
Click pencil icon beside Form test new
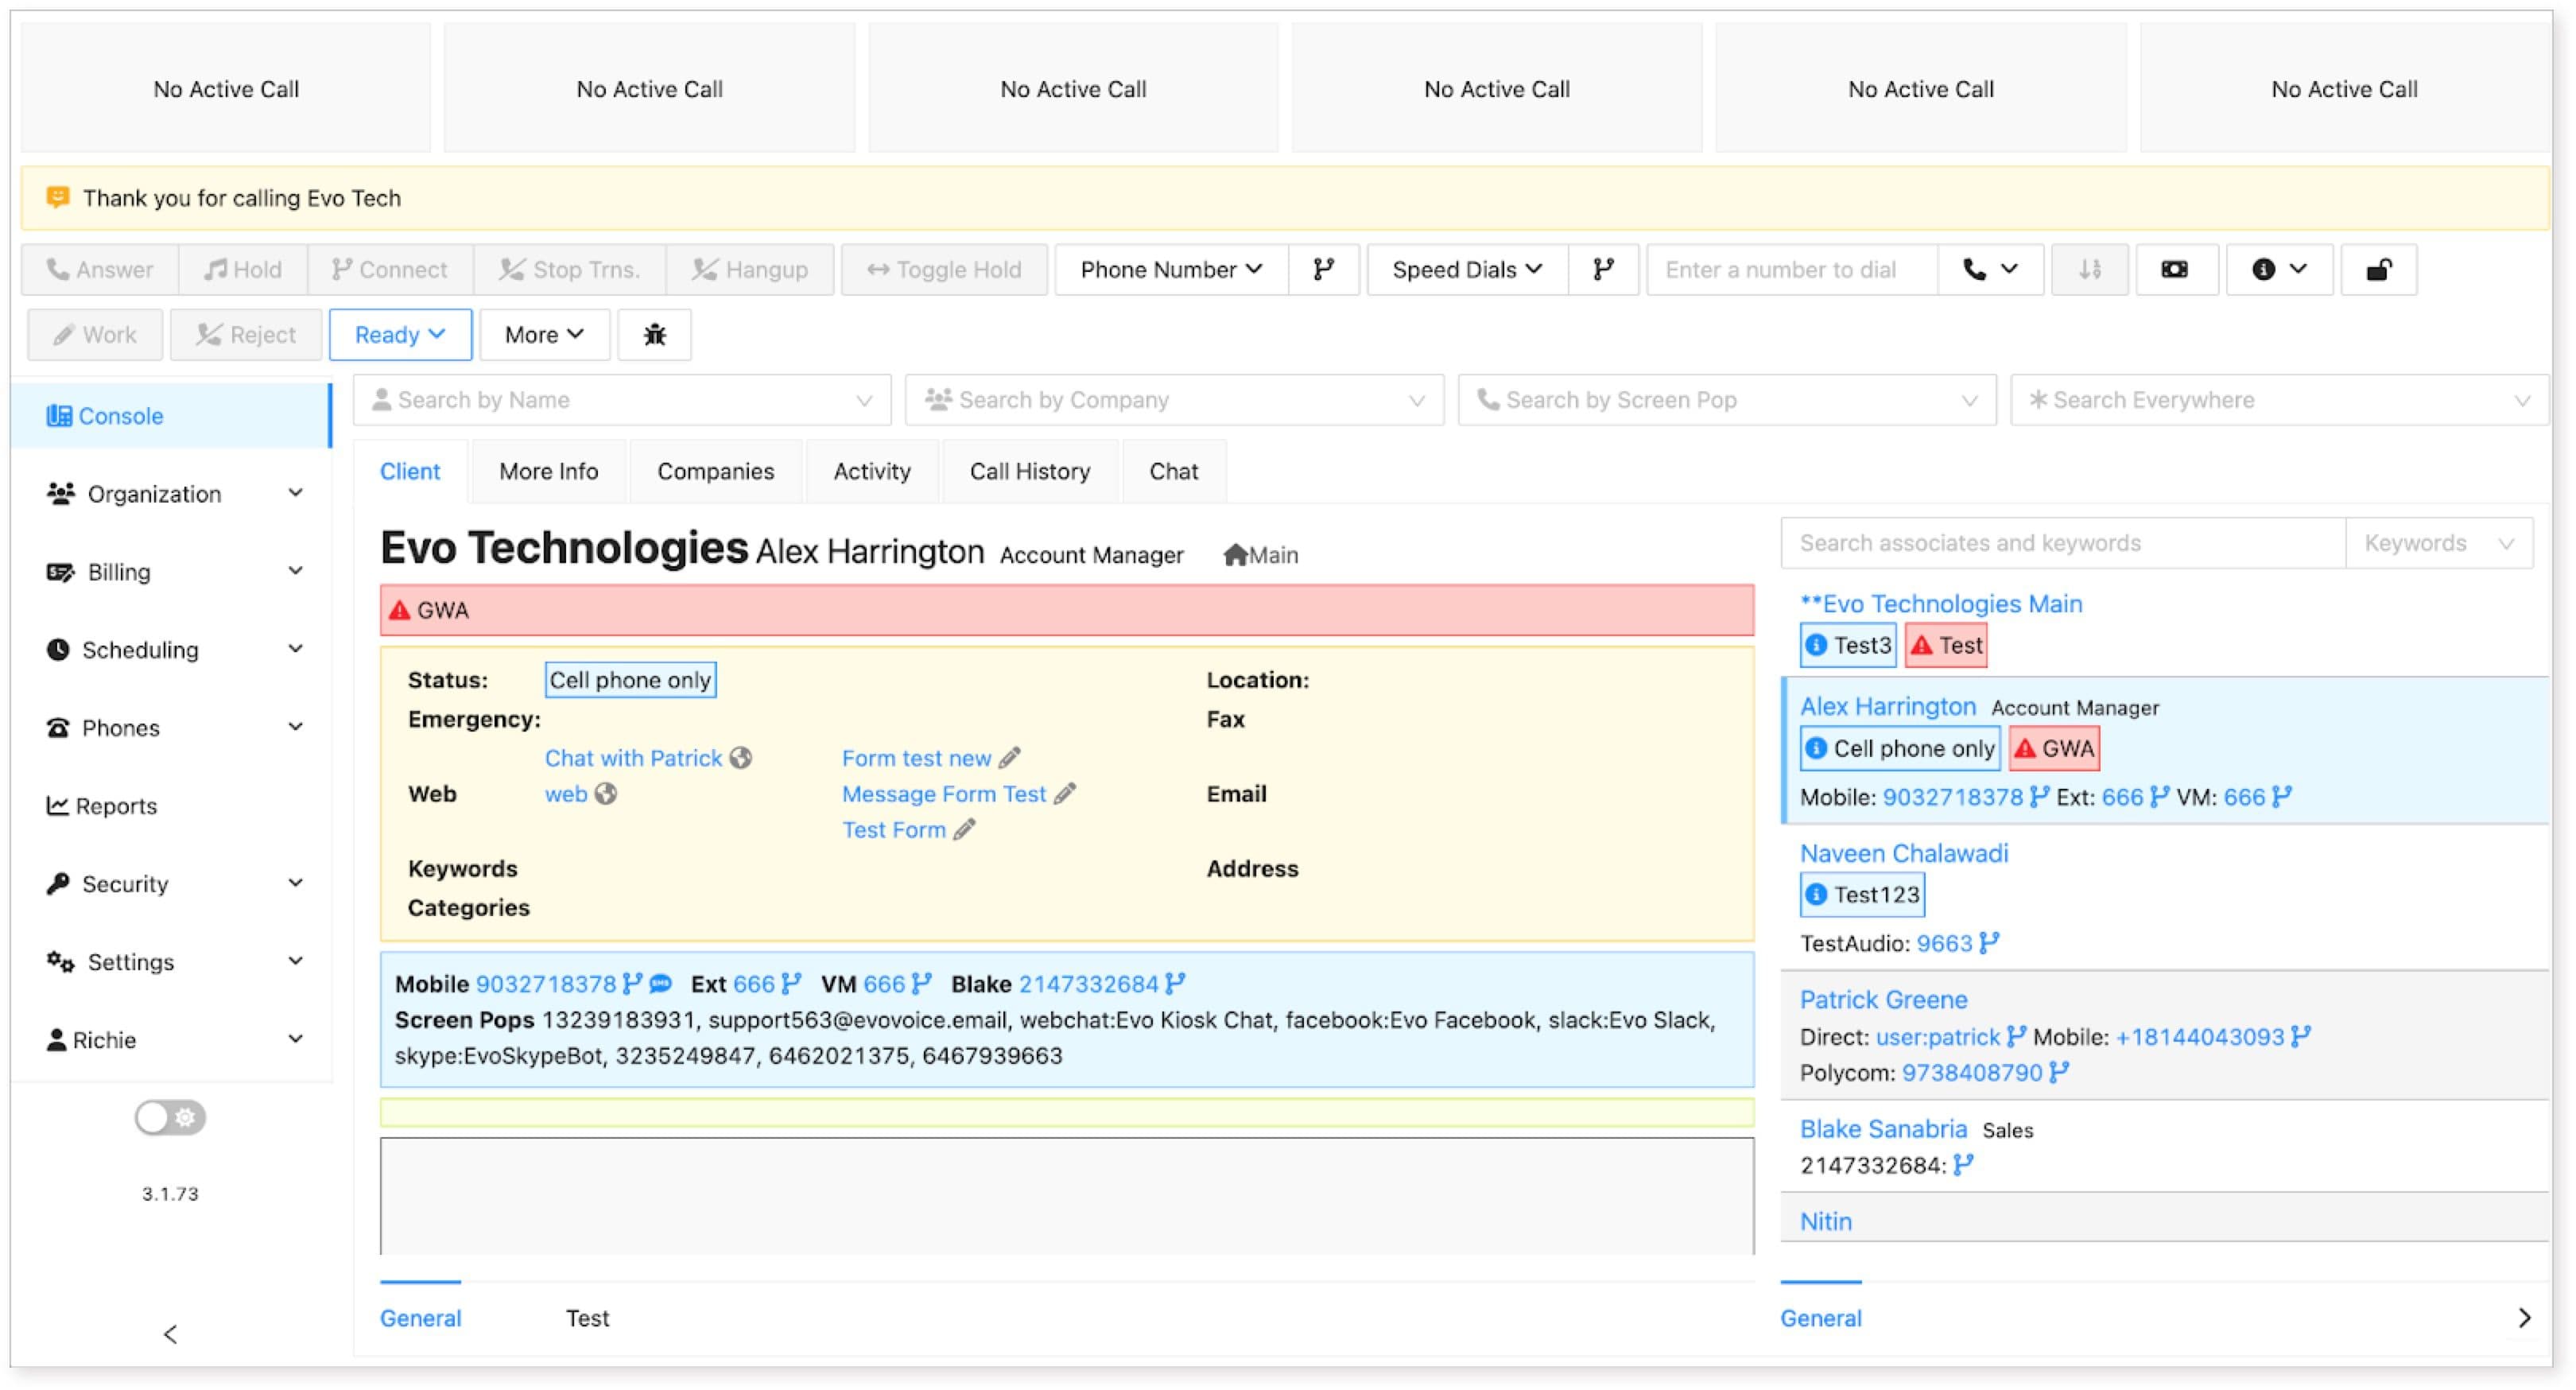point(1010,758)
